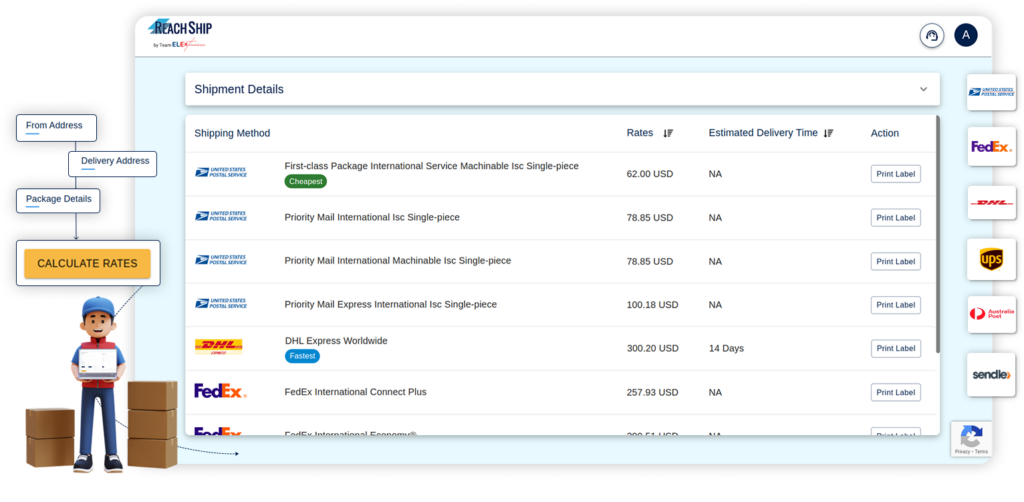The image size is (1024, 502).
Task: Click 'DHL Express Worldwide' method name
Action: [336, 341]
